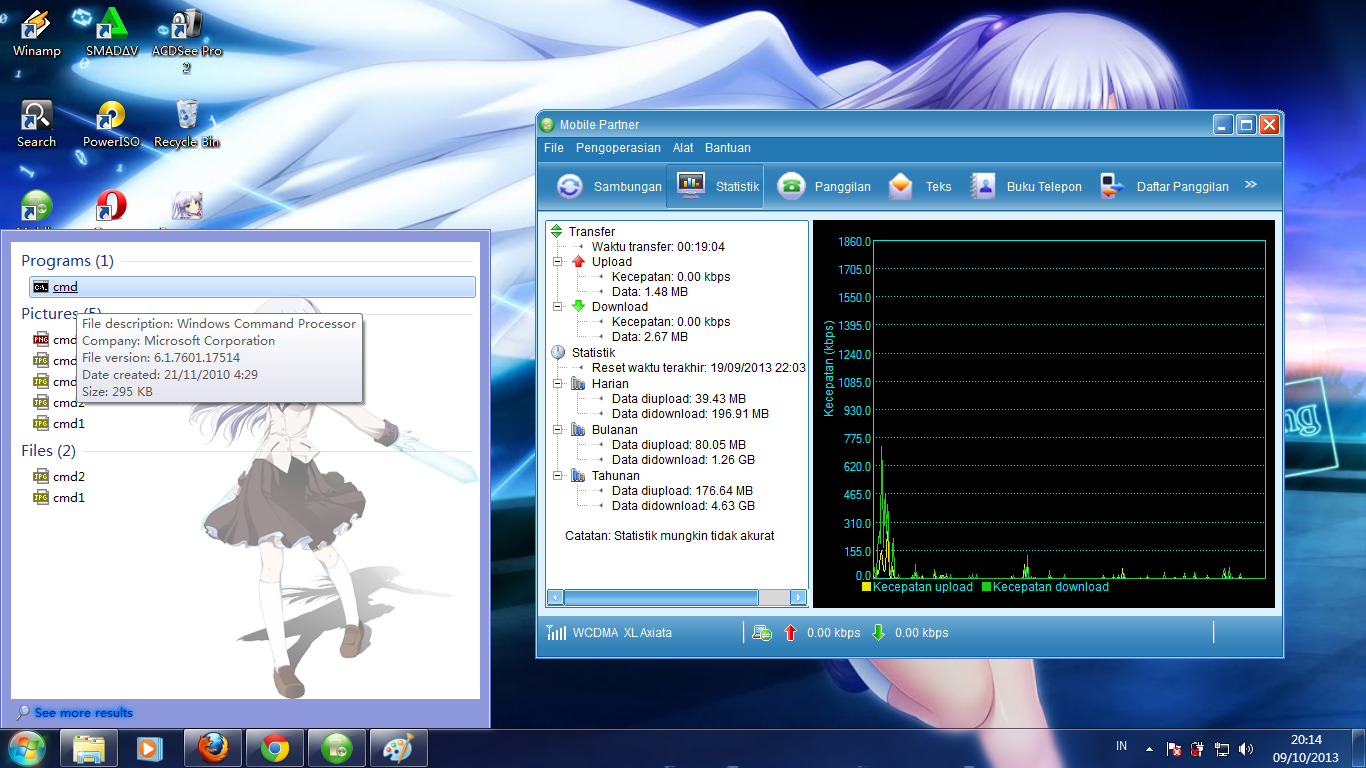Click the statistics tree horizontal scrollbar thumb

pos(661,597)
